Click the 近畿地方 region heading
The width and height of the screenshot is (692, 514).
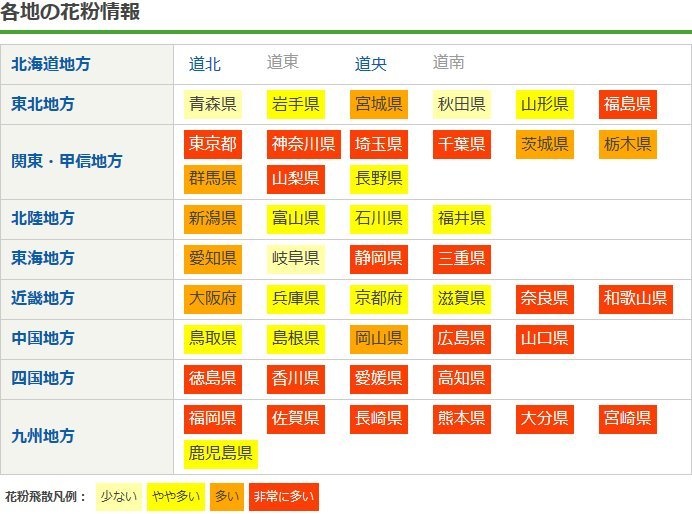pyautogui.click(x=43, y=298)
